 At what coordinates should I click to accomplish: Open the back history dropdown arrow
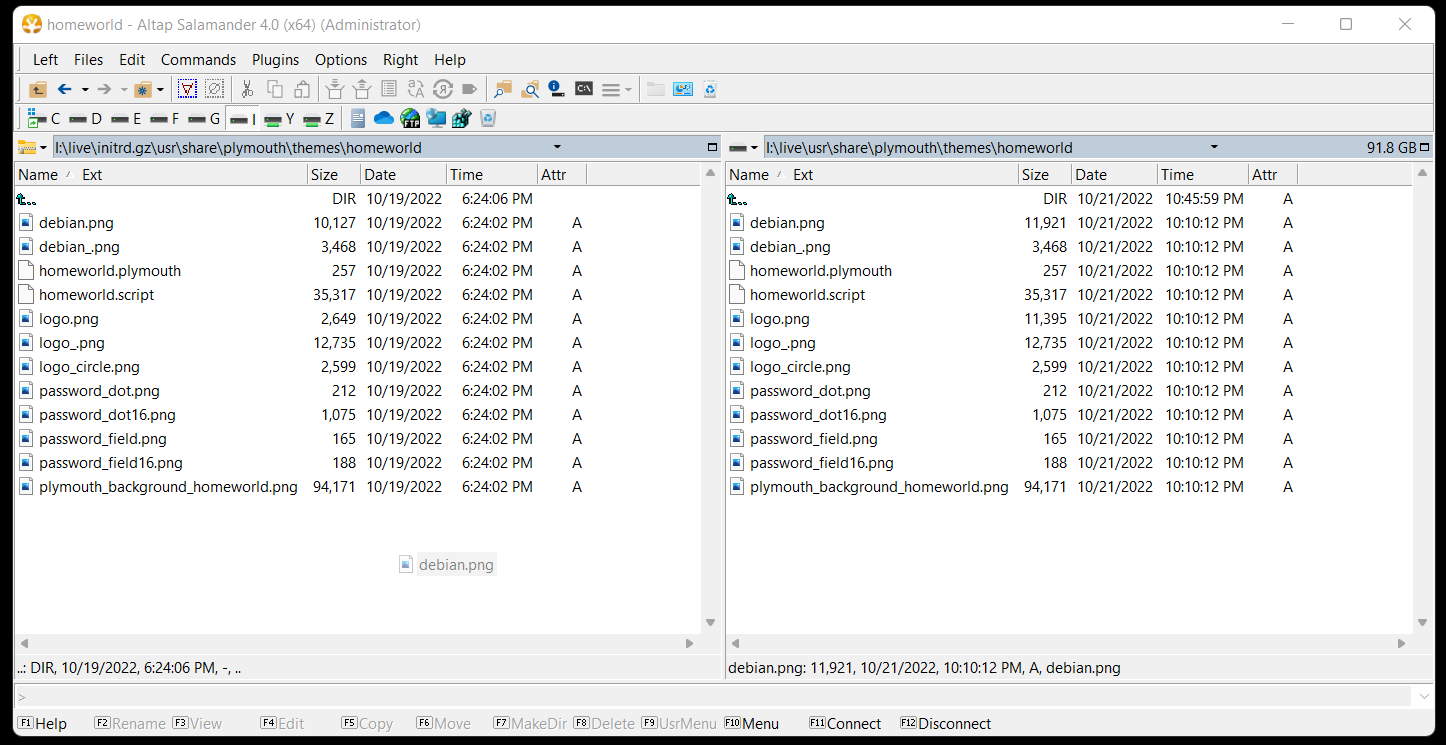pyautogui.click(x=85, y=89)
